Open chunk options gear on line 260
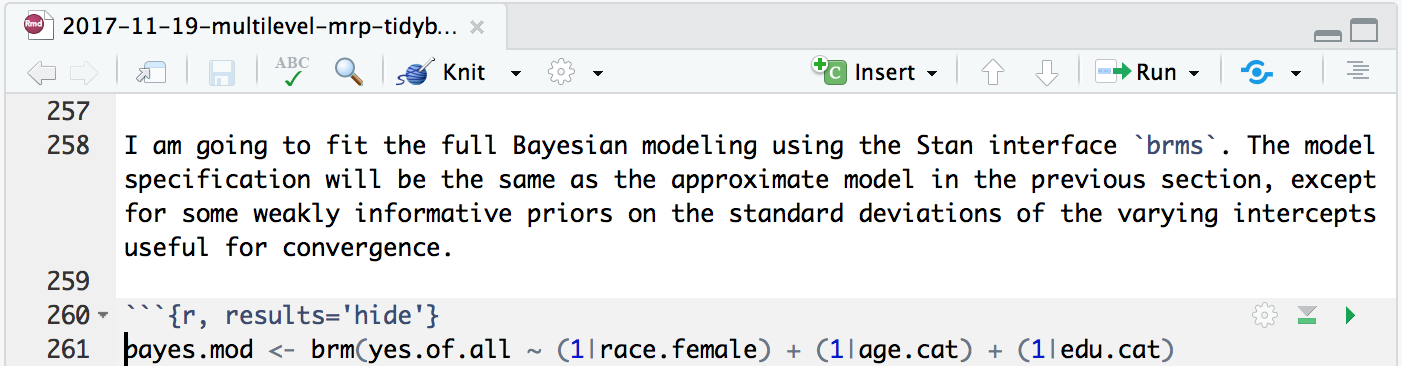The height and width of the screenshot is (366, 1402). (x=1265, y=316)
